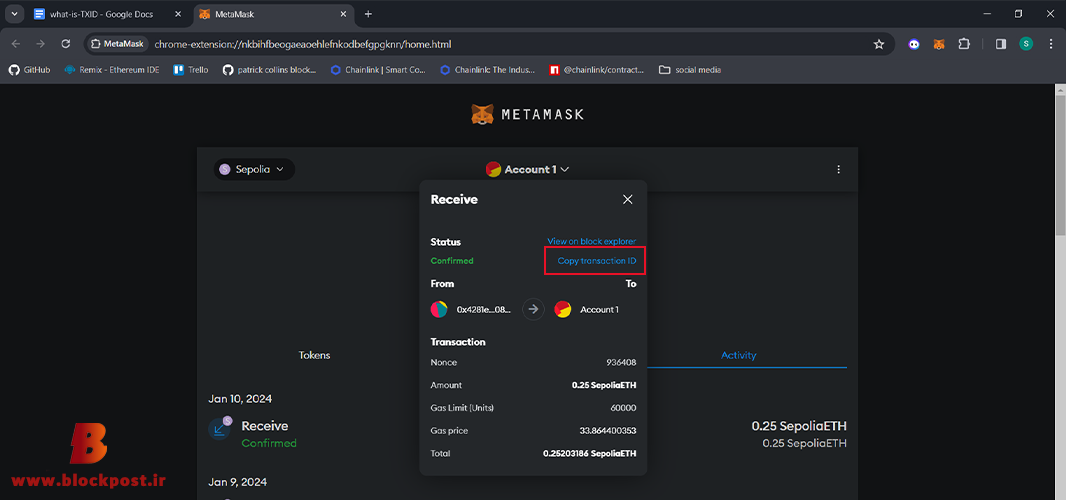Screen dimensions: 1066x500
Task: Open the Chrome profile avatar S
Action: click(1026, 44)
